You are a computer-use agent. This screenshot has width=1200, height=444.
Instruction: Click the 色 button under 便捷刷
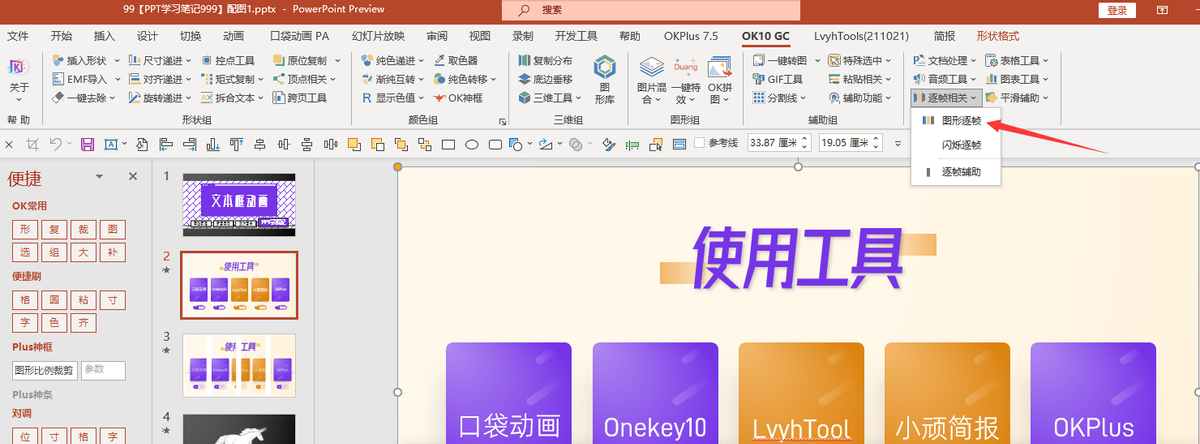click(x=54, y=323)
